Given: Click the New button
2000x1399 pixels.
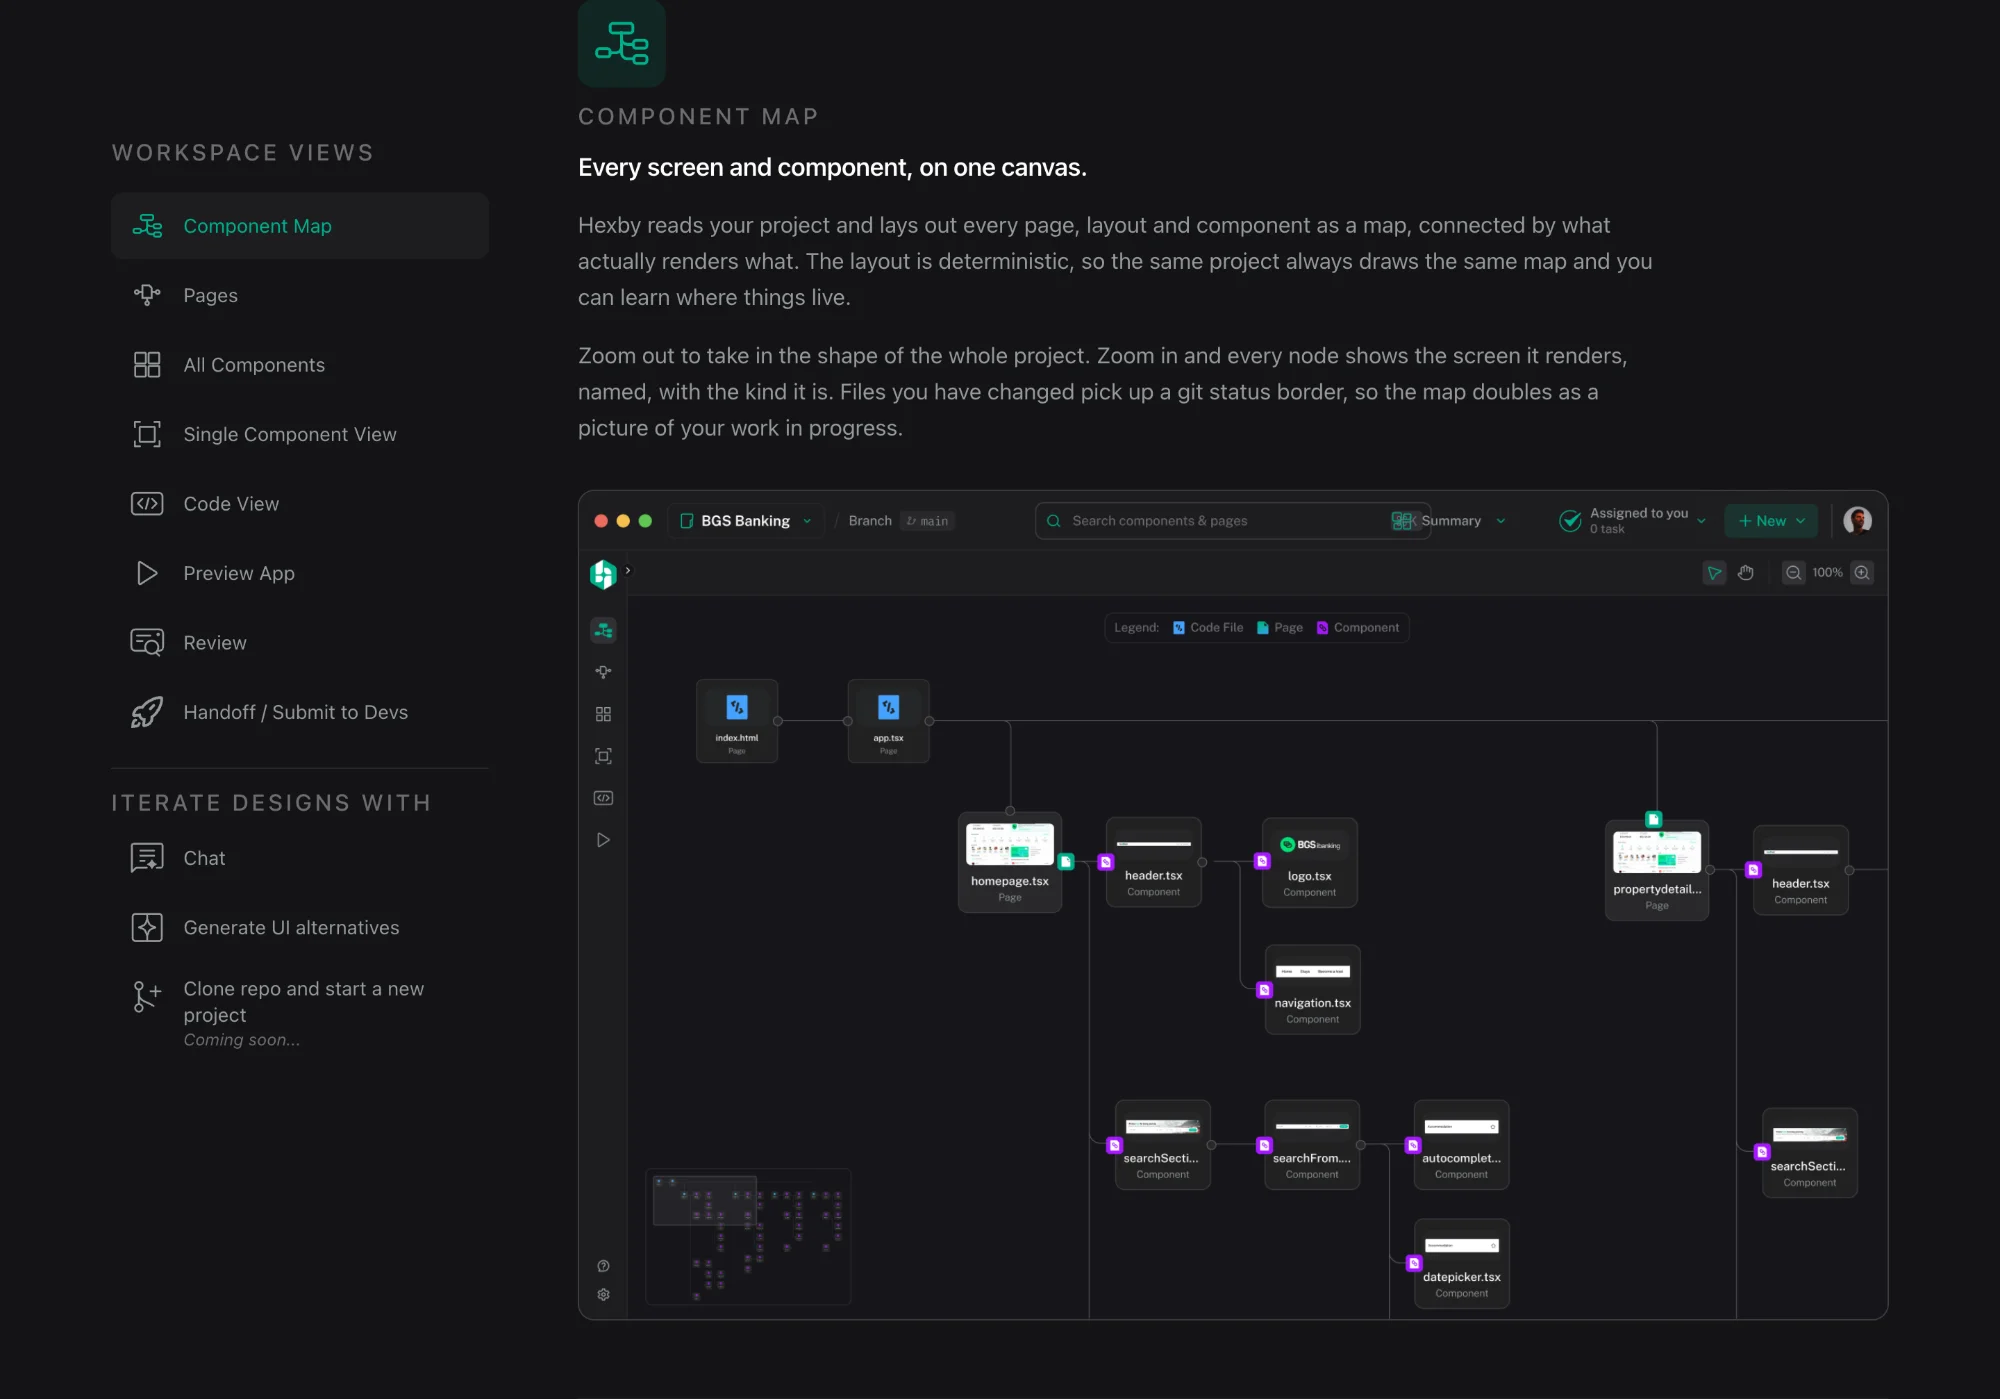Looking at the screenshot, I should (1771, 521).
